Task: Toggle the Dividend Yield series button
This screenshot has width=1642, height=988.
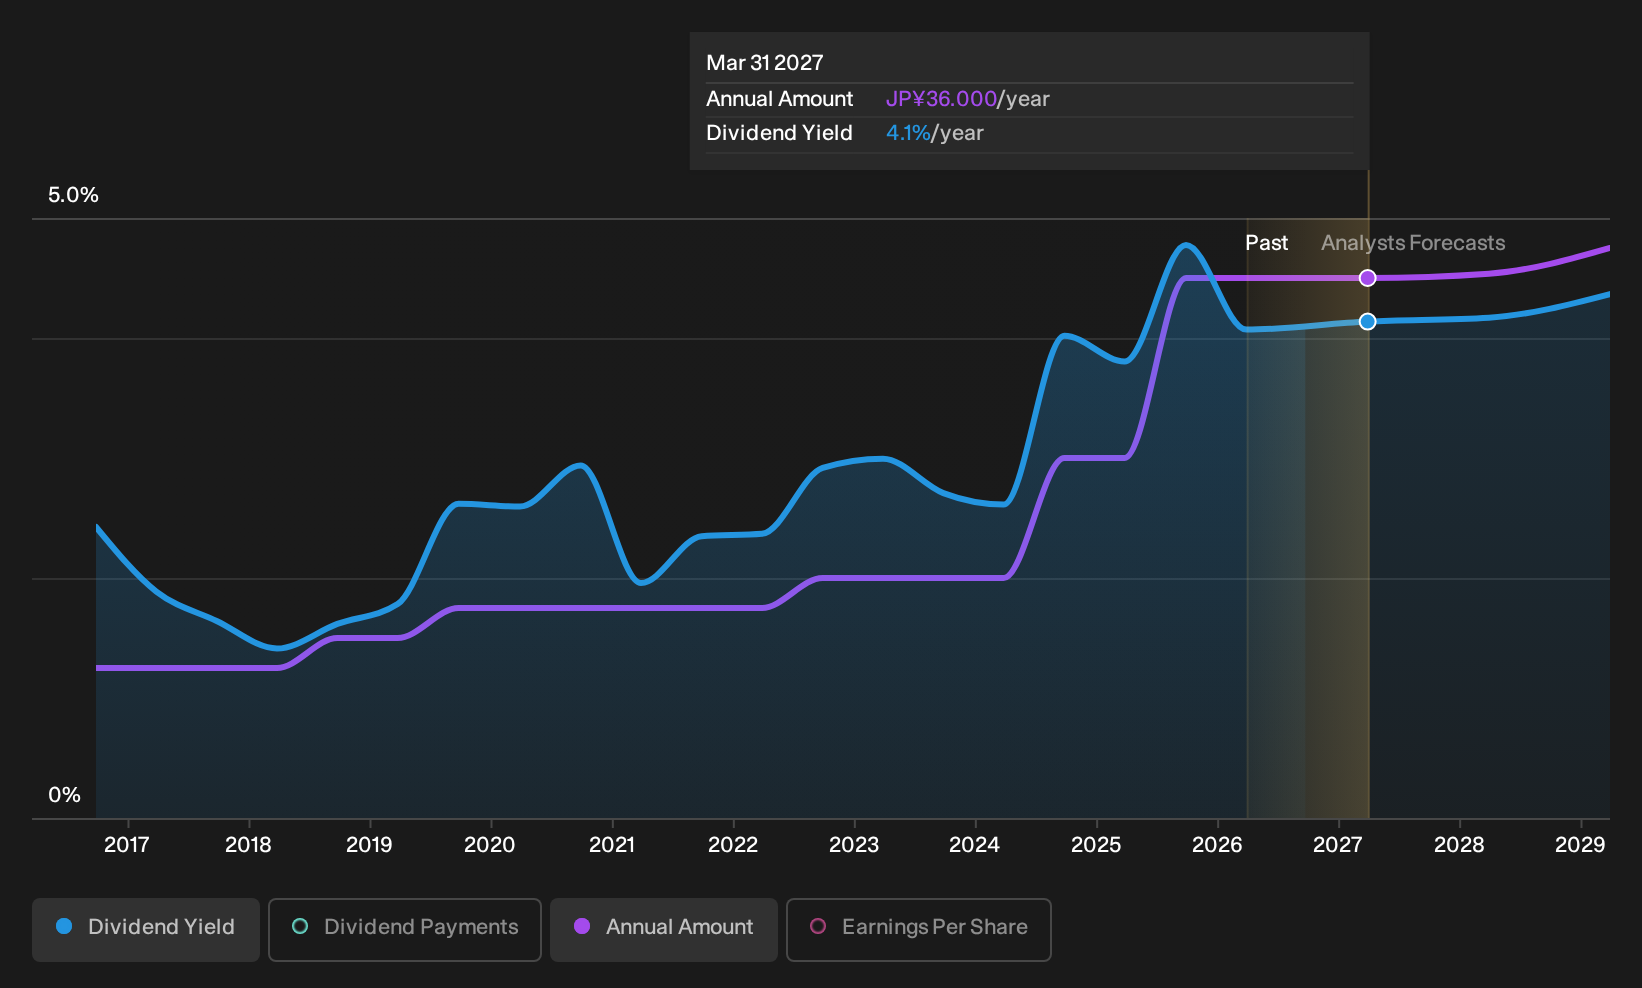Action: click(x=146, y=930)
